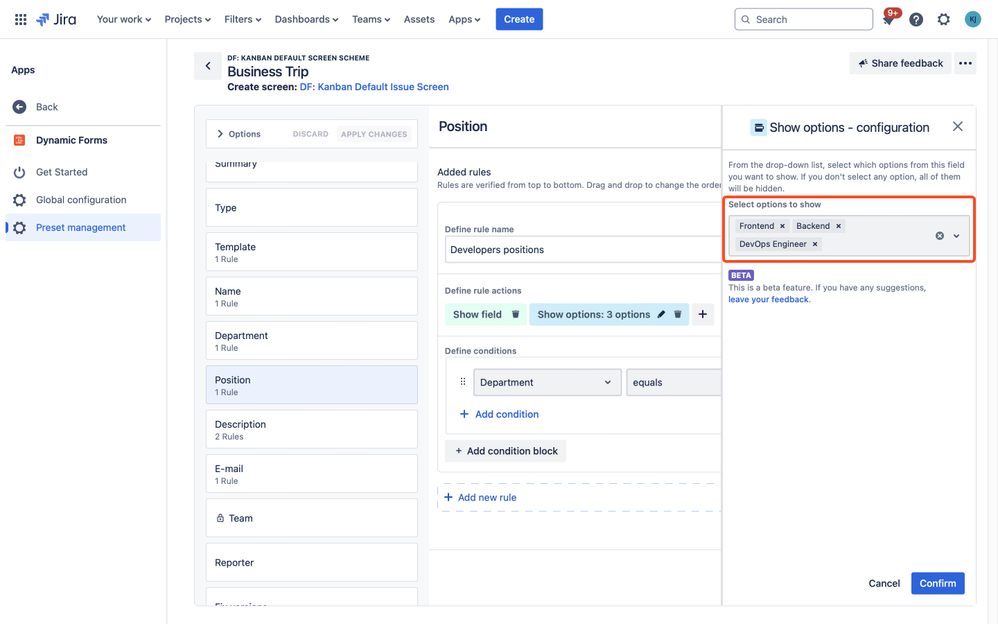Image resolution: width=998 pixels, height=624 pixels.
Task: Click the Create button
Action: [519, 19]
